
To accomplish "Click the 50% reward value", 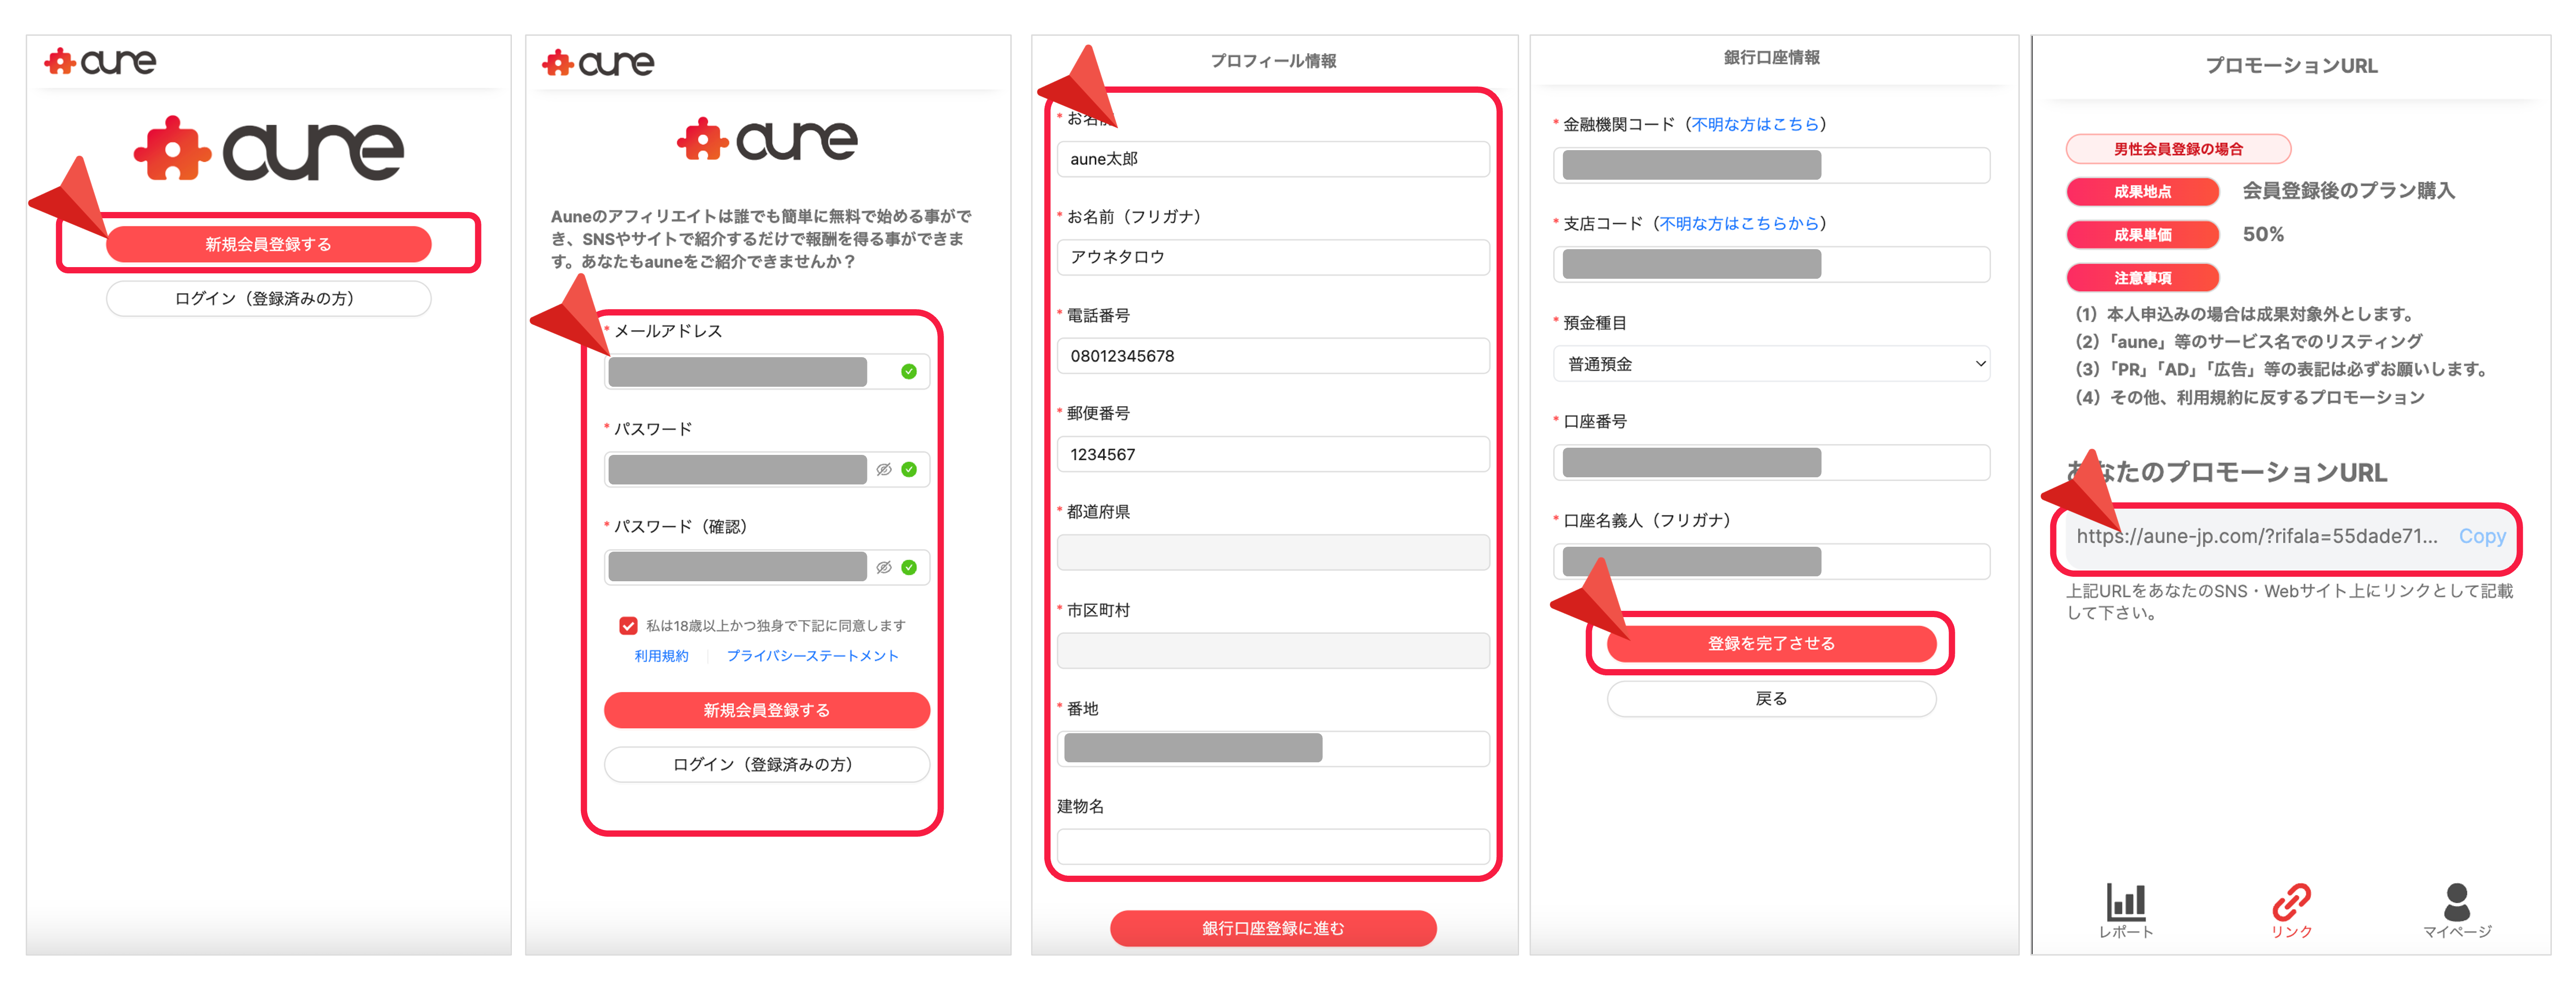I will point(2263,234).
